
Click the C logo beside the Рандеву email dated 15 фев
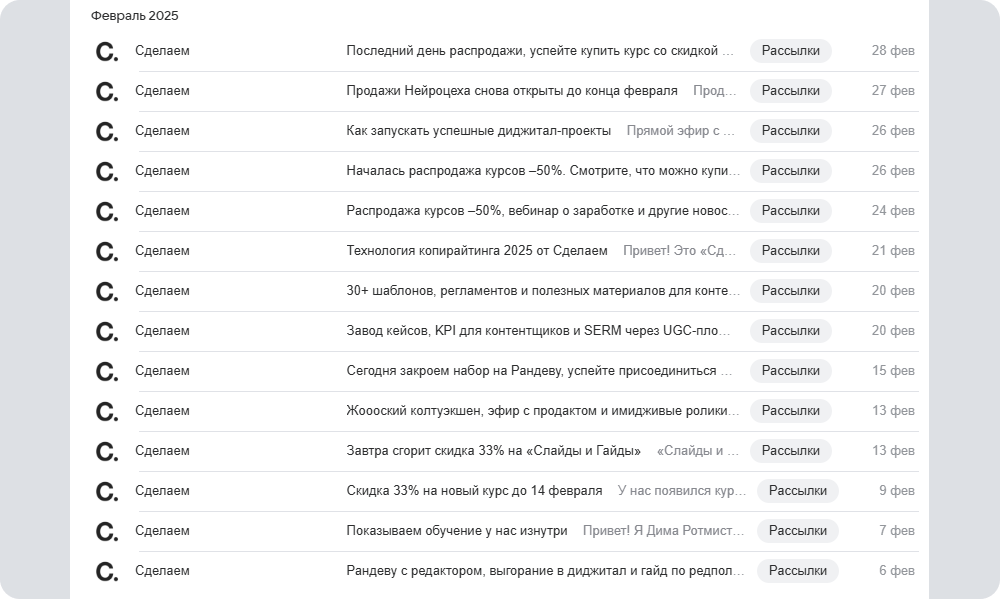pos(106,371)
